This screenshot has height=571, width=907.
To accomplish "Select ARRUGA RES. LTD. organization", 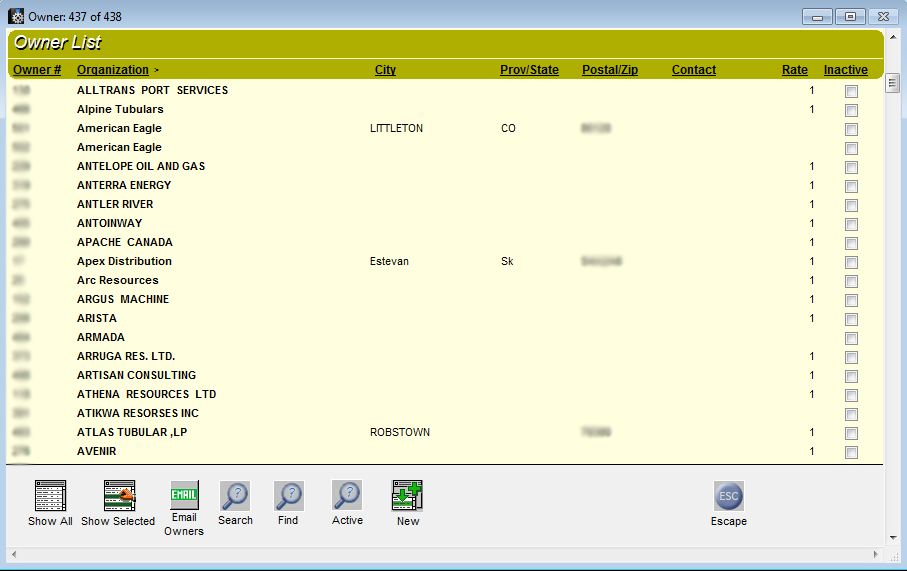I will click(x=126, y=356).
